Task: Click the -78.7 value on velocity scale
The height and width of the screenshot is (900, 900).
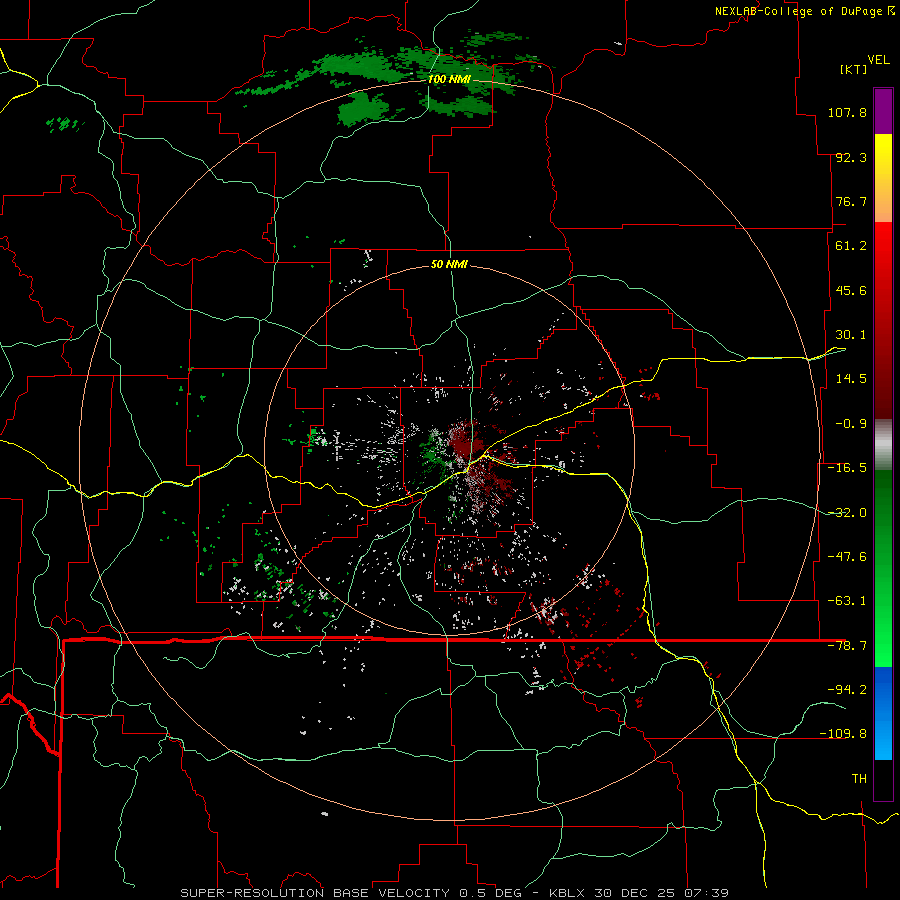Action: 847,646
